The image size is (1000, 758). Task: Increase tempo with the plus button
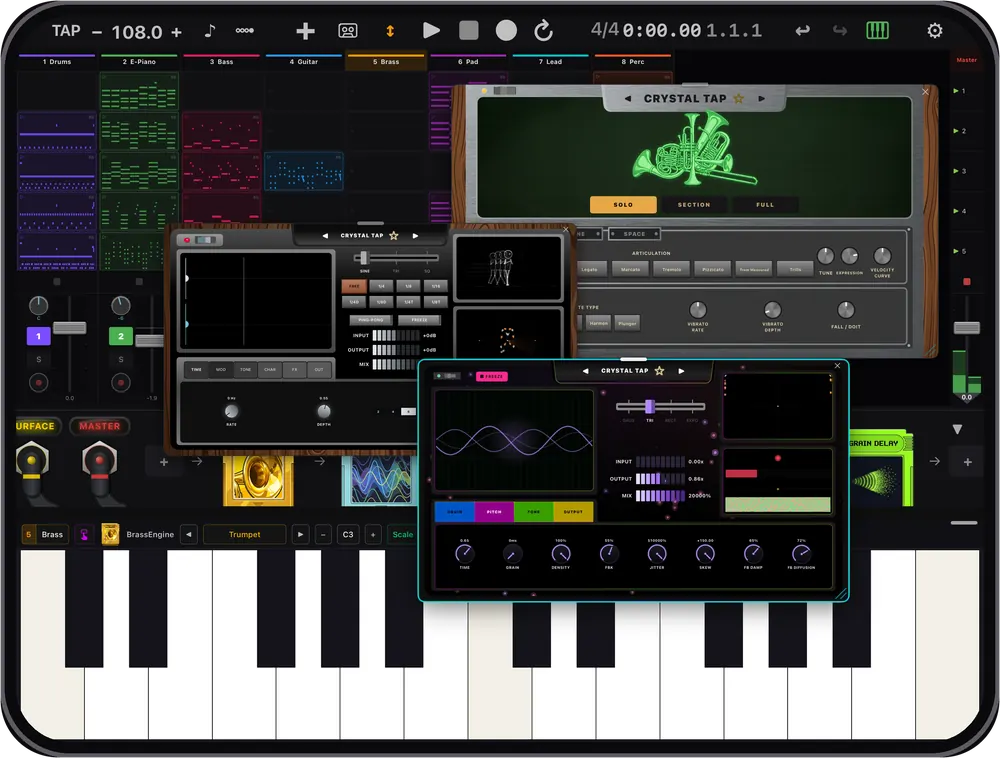[176, 32]
